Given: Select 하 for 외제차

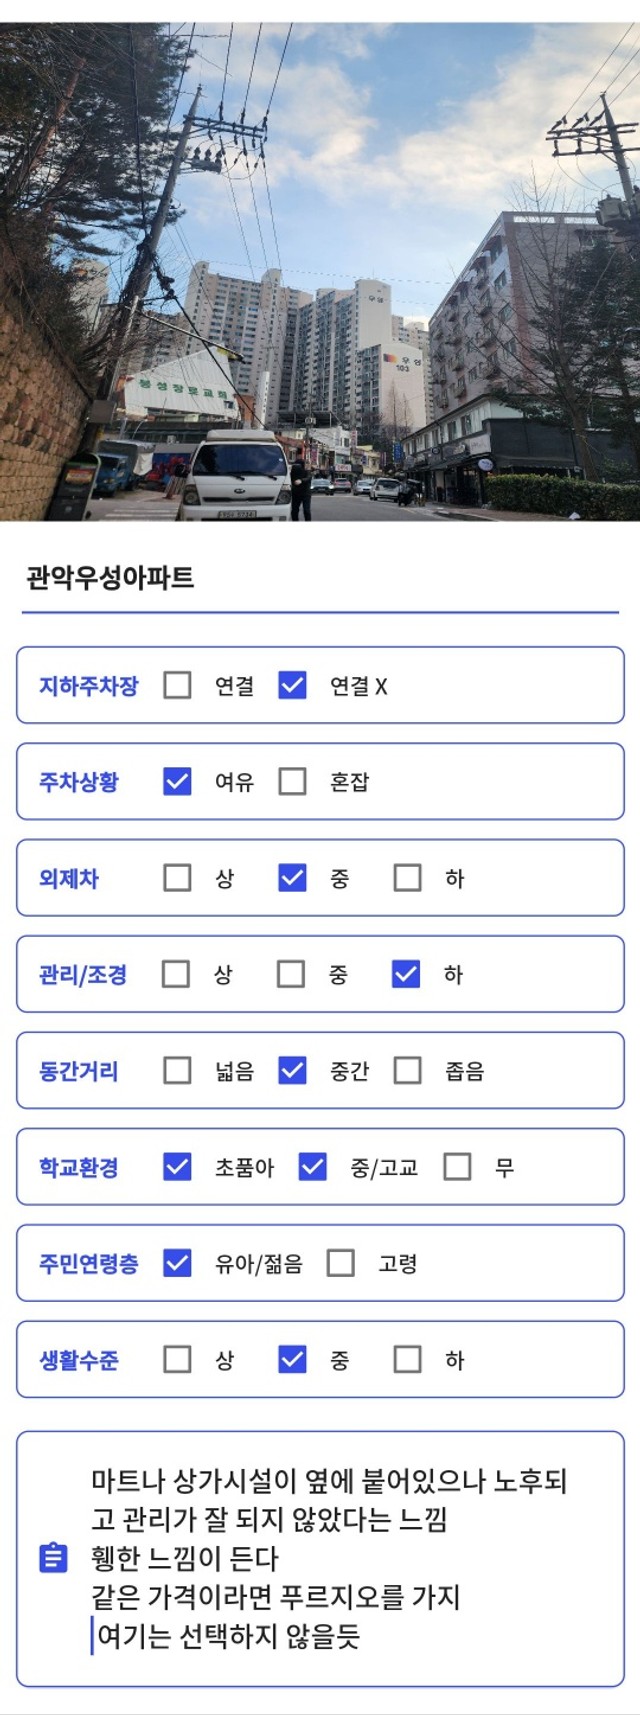Looking at the screenshot, I should coord(407,878).
